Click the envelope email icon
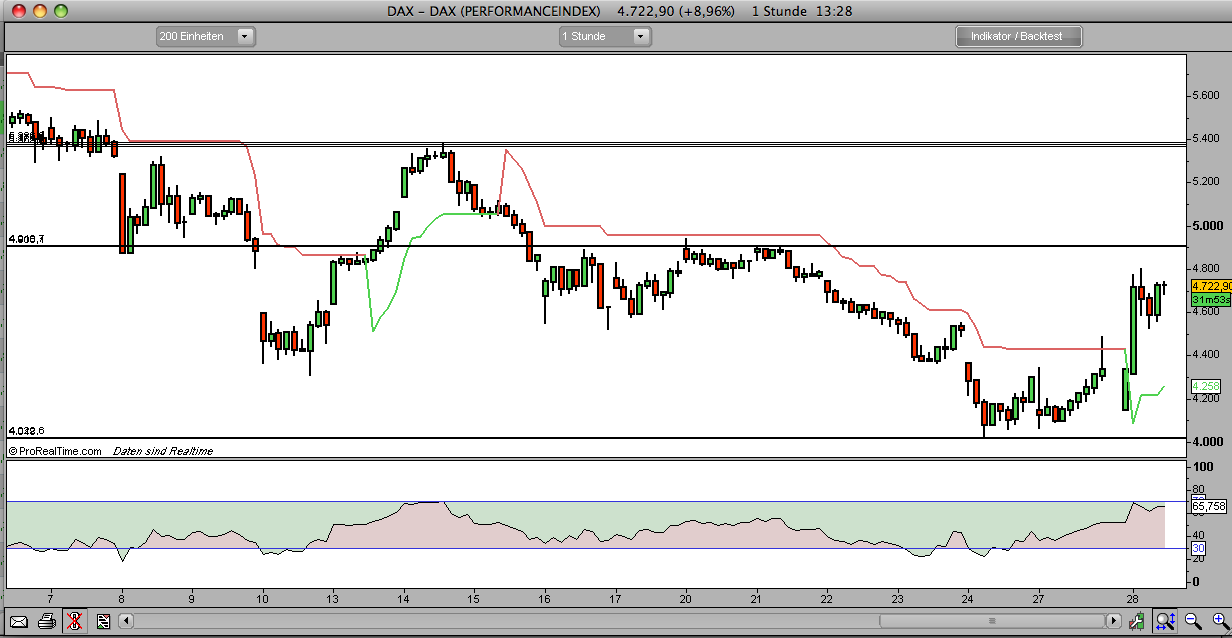 pos(17,621)
